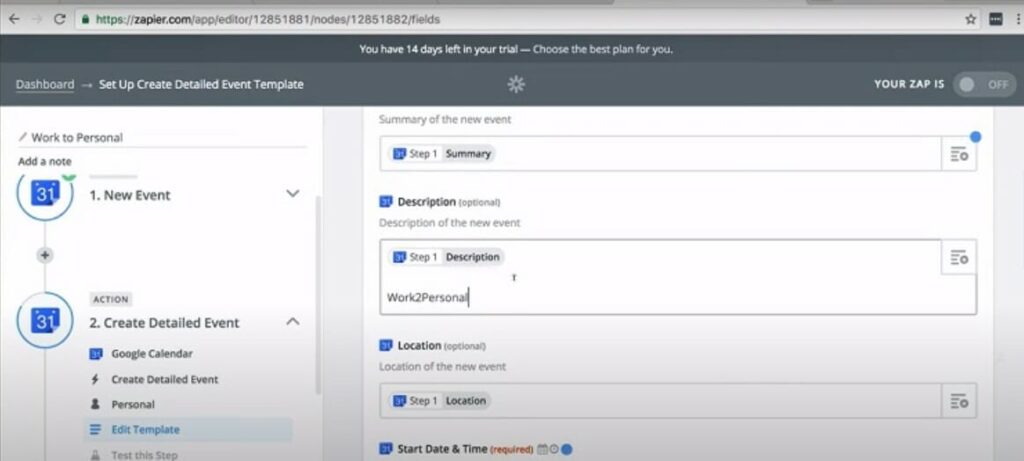
Task: Click the Location field label
Action: [x=419, y=345]
